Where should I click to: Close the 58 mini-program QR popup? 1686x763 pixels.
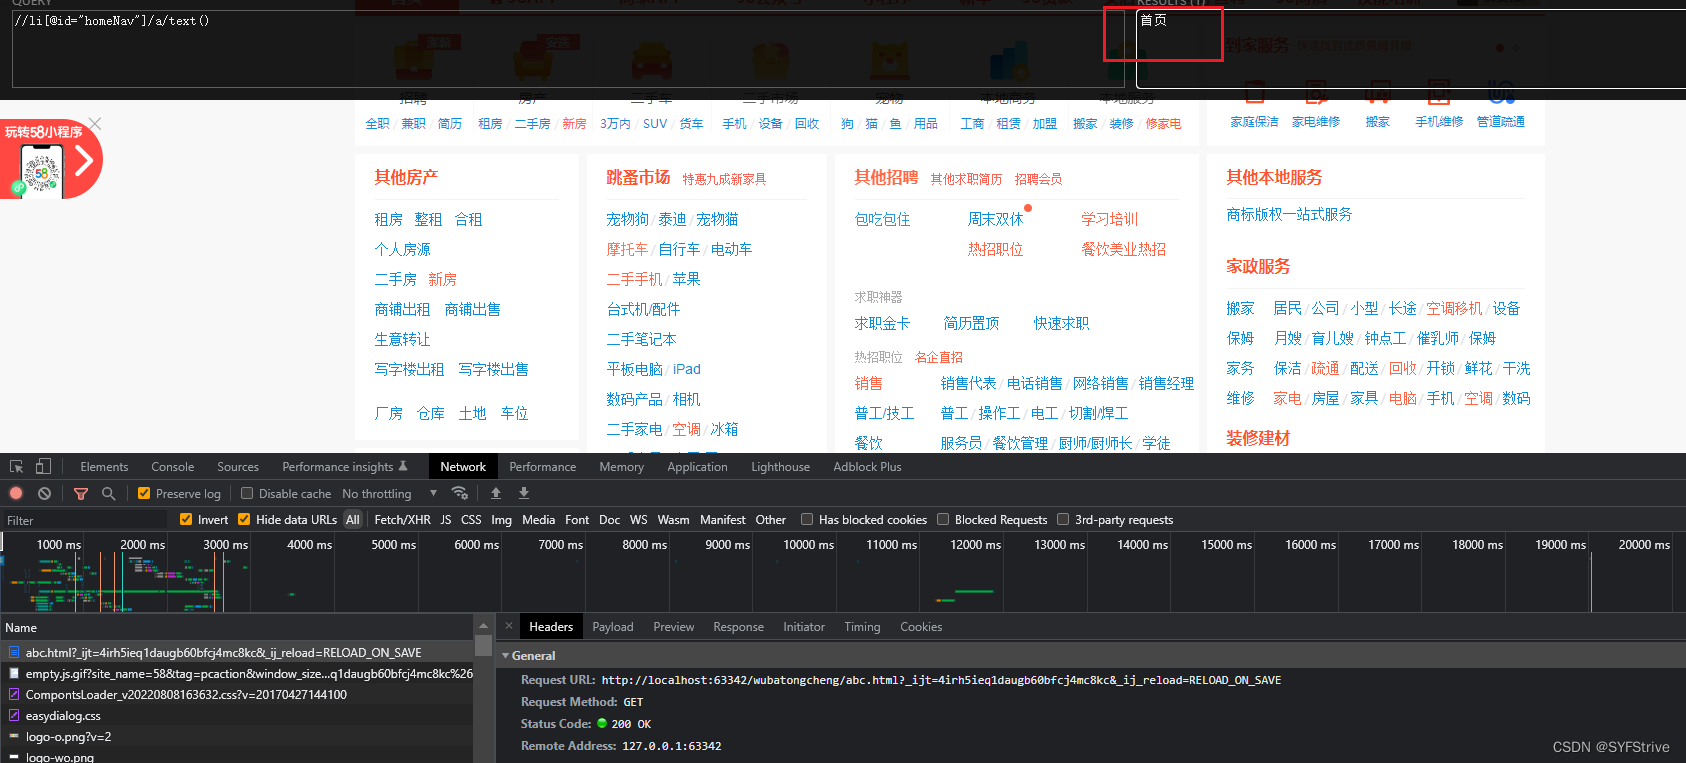pyautogui.click(x=95, y=124)
